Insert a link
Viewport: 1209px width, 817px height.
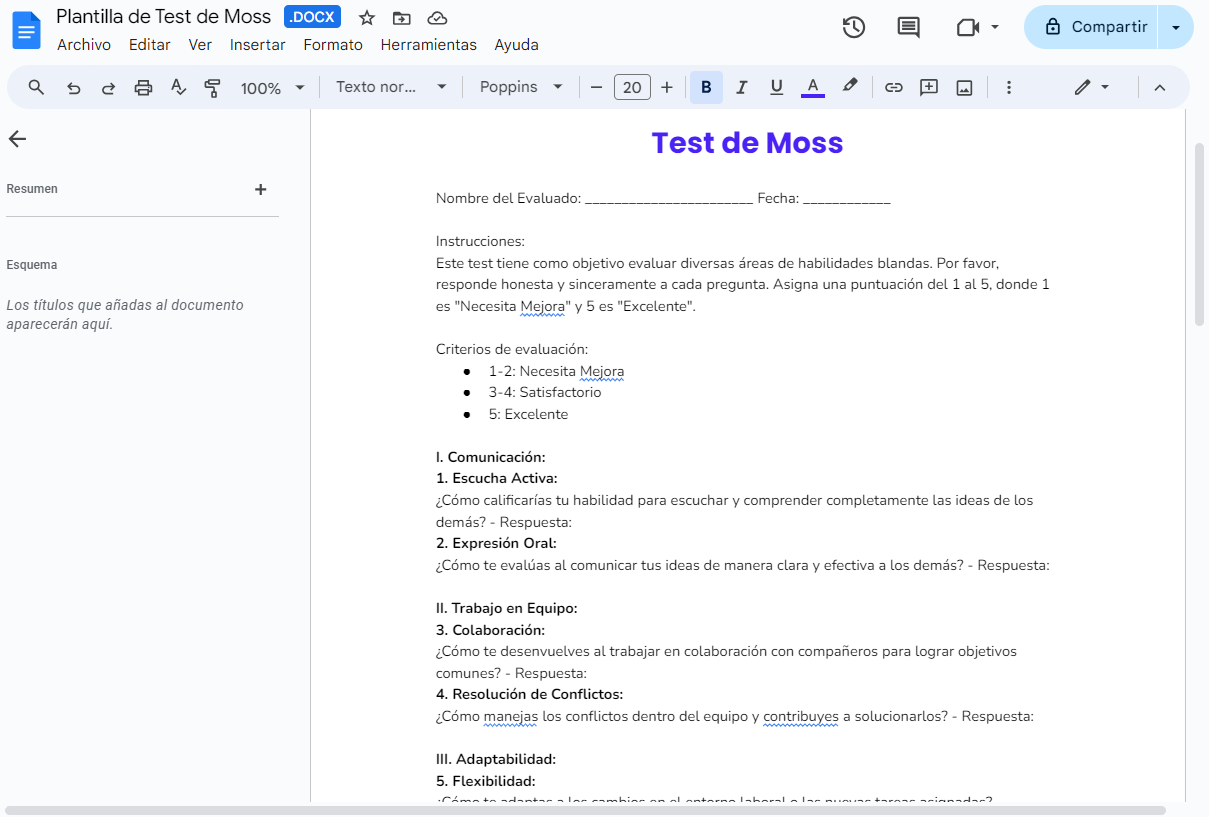893,87
